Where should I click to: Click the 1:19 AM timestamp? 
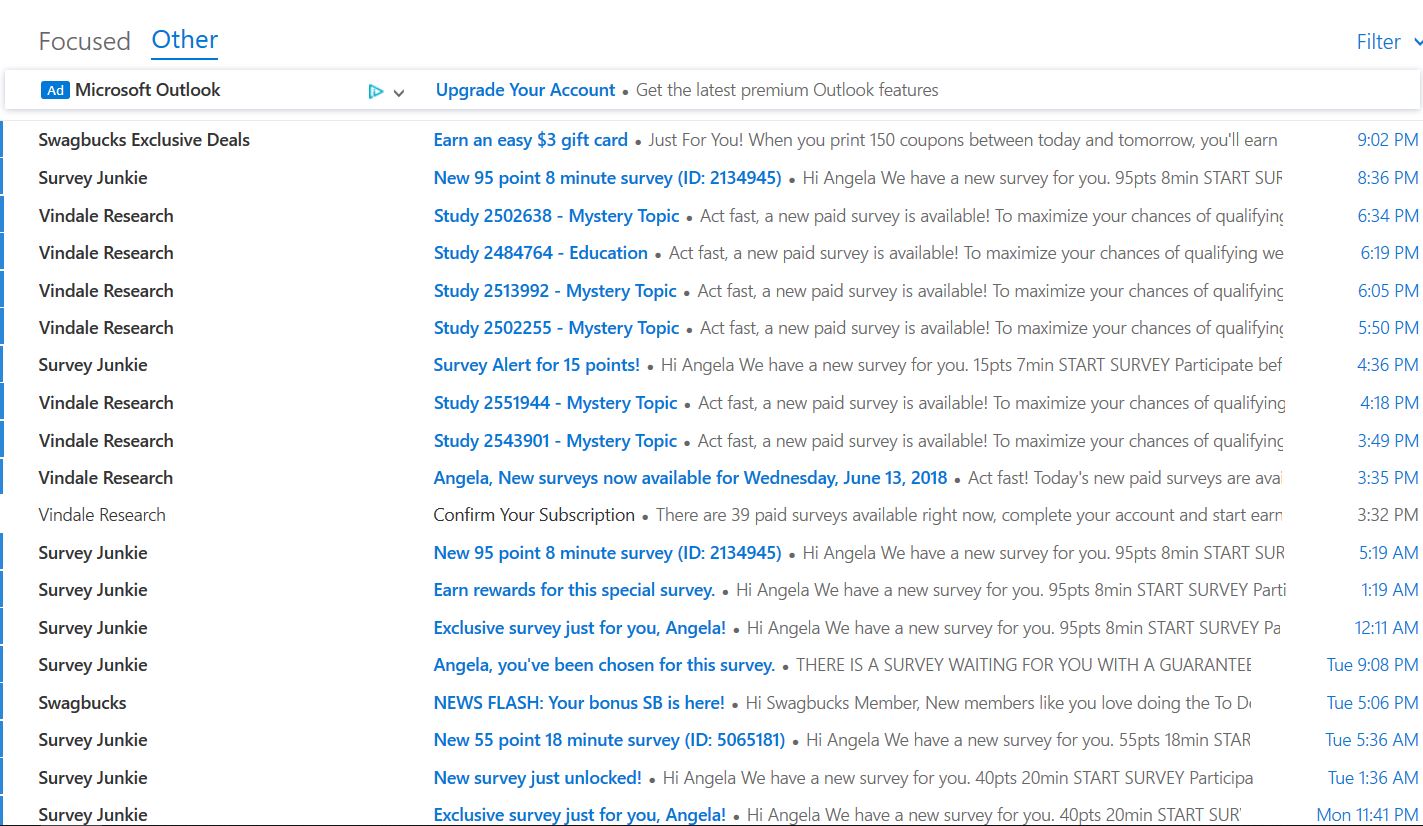click(1389, 590)
